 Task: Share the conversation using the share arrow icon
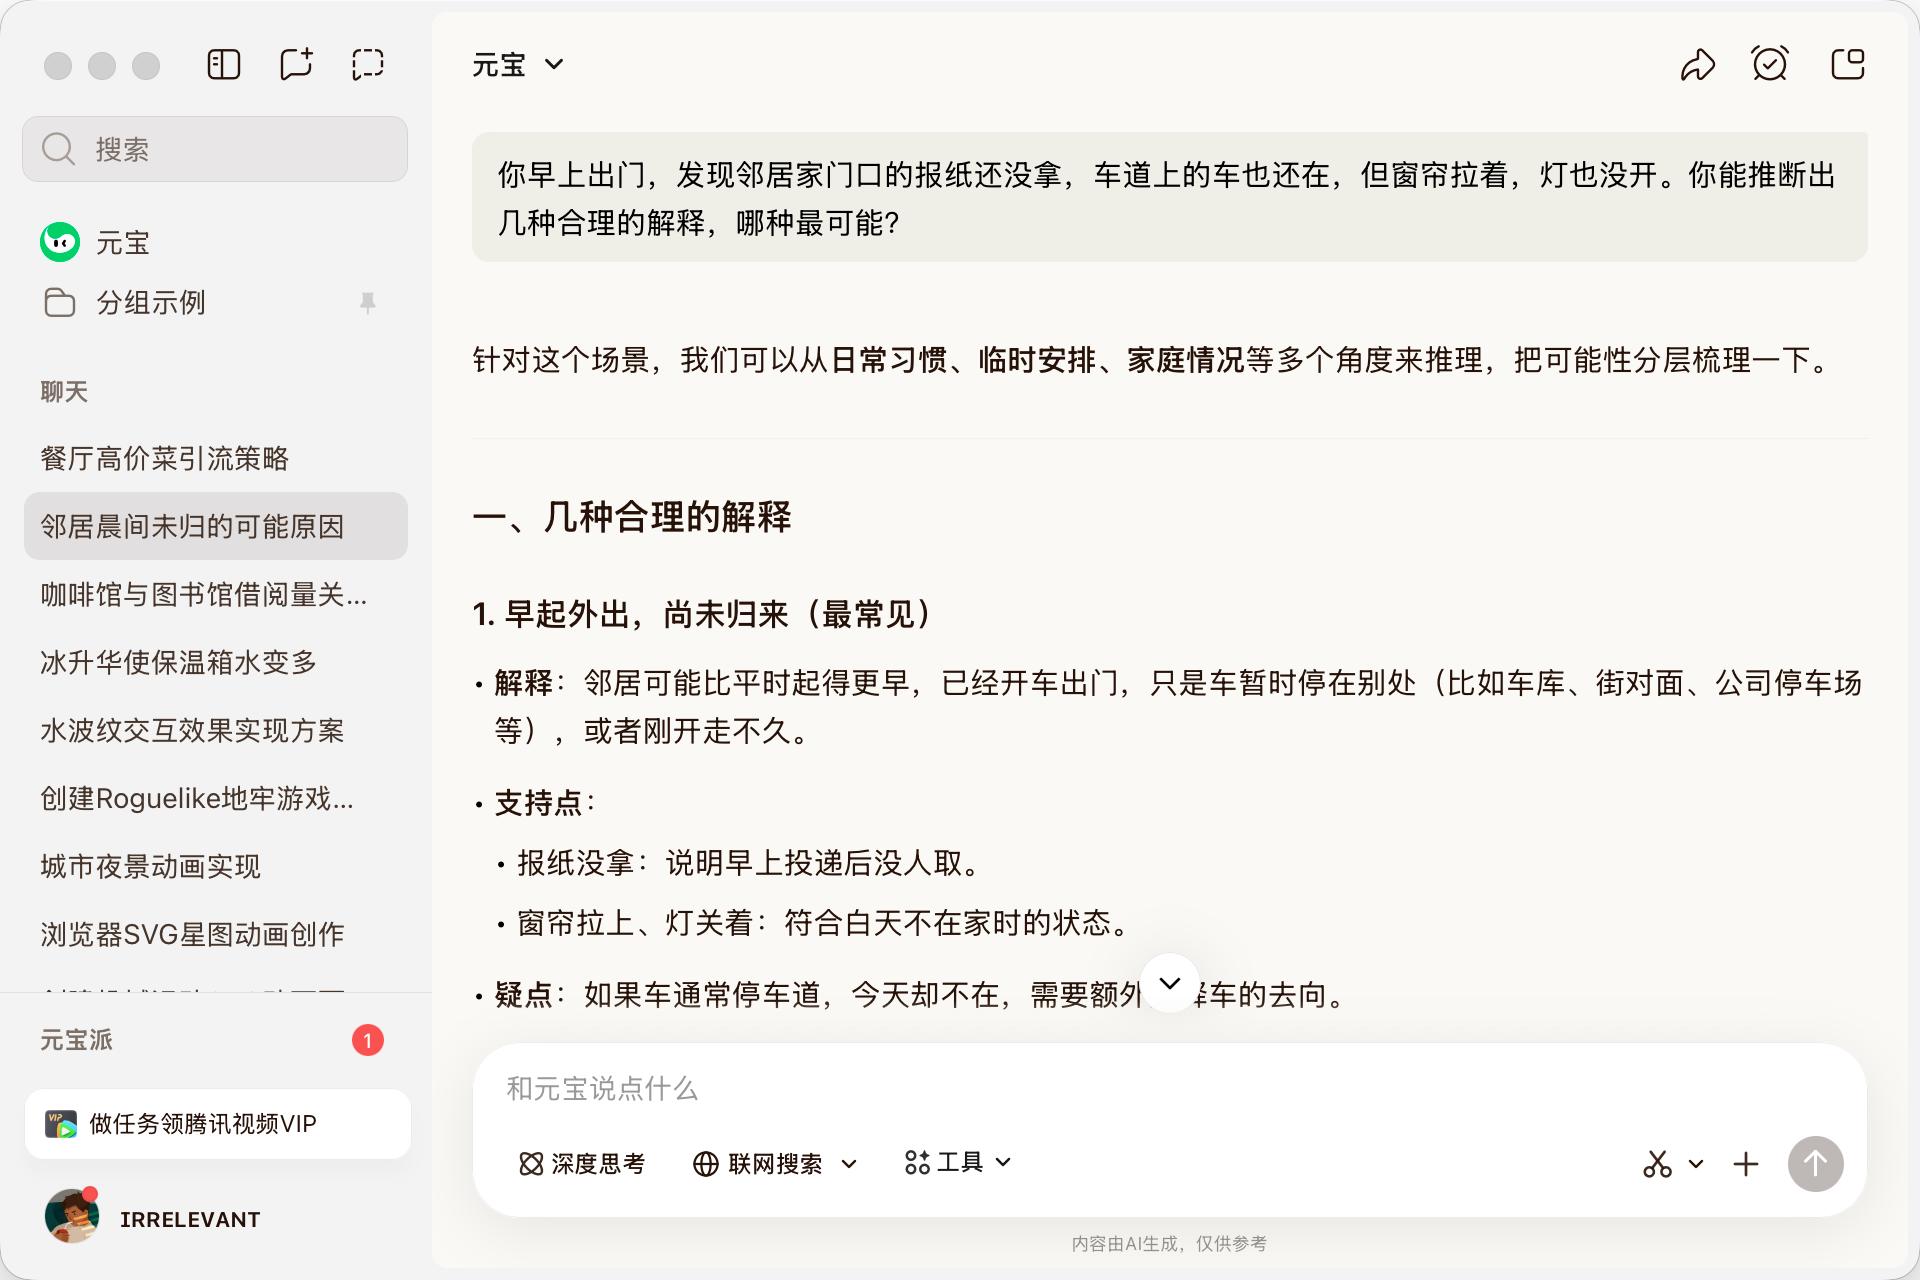(x=1698, y=64)
